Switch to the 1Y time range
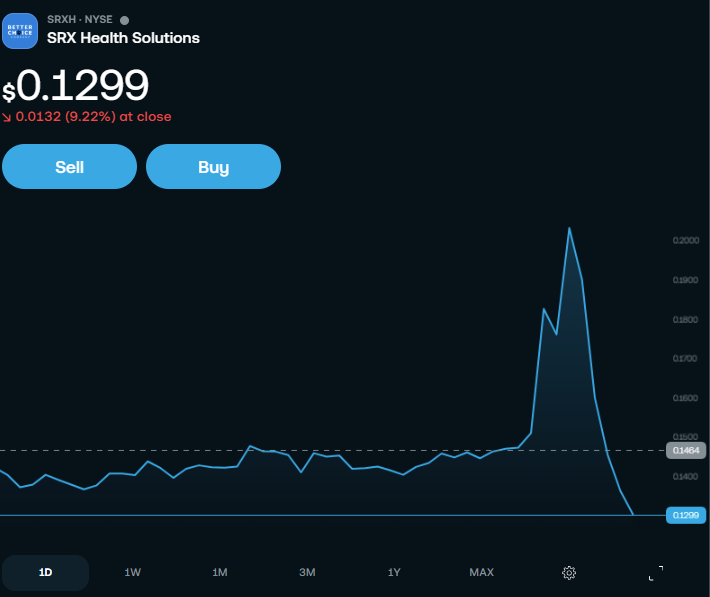This screenshot has width=710, height=597. (x=394, y=573)
